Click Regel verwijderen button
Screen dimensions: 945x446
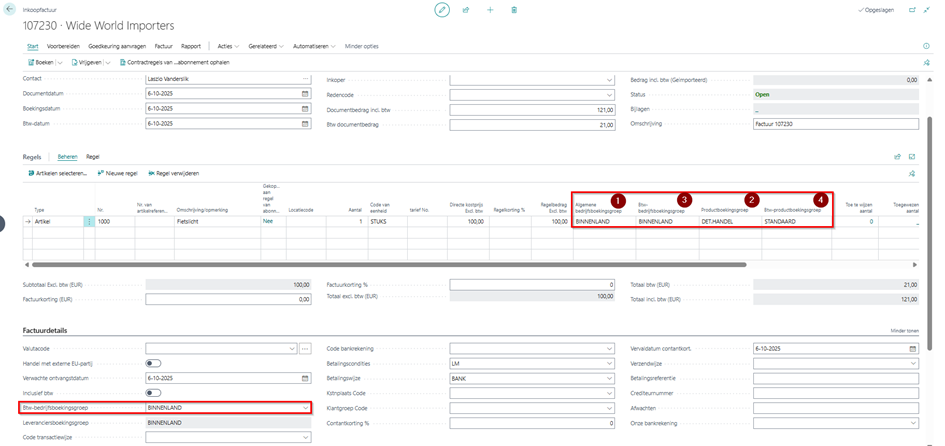172,173
